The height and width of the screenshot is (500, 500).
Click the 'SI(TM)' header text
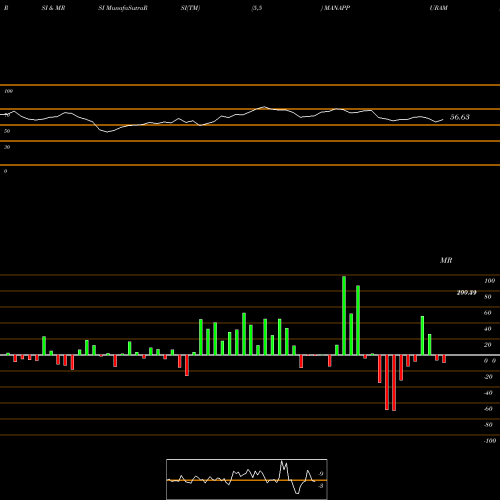click(x=190, y=8)
